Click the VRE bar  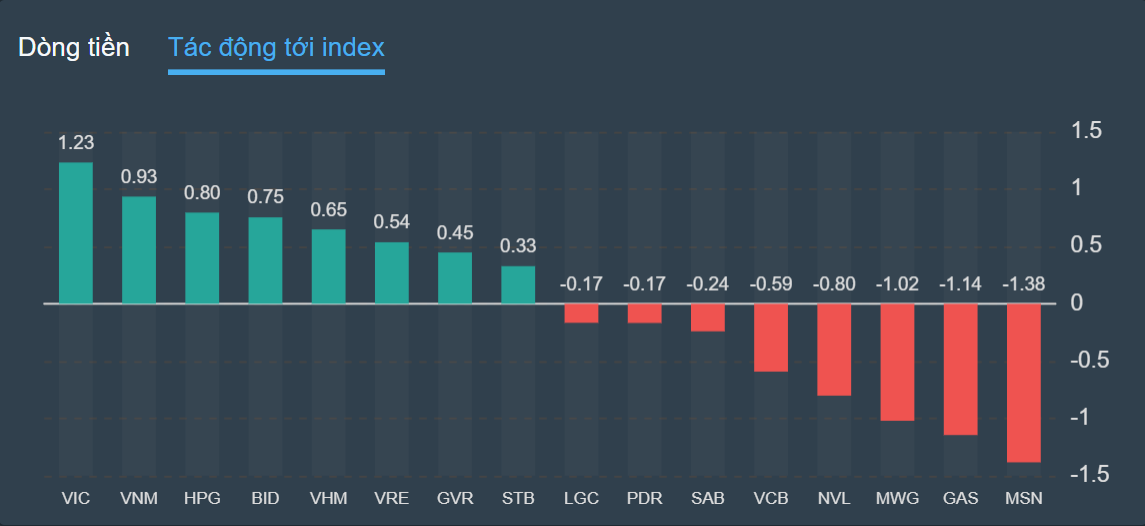(392, 271)
